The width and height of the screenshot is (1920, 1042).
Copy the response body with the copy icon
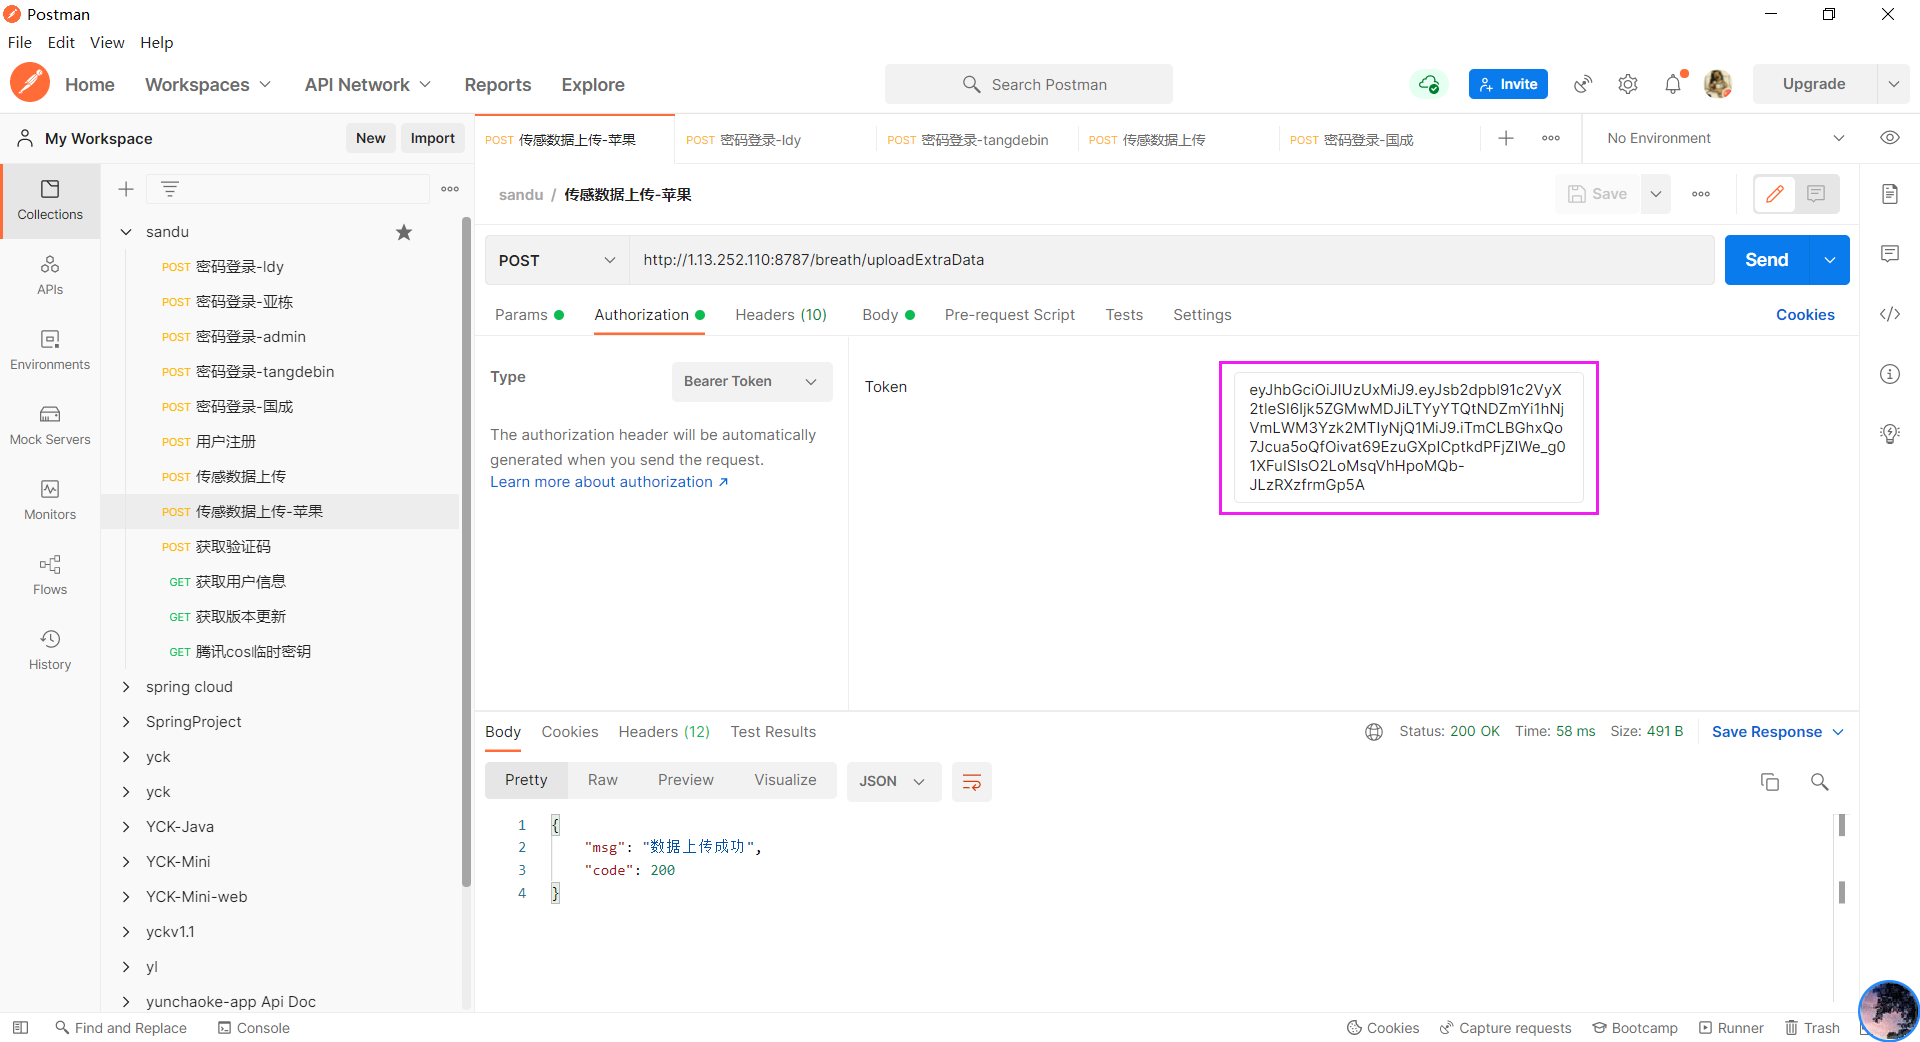click(x=1770, y=782)
